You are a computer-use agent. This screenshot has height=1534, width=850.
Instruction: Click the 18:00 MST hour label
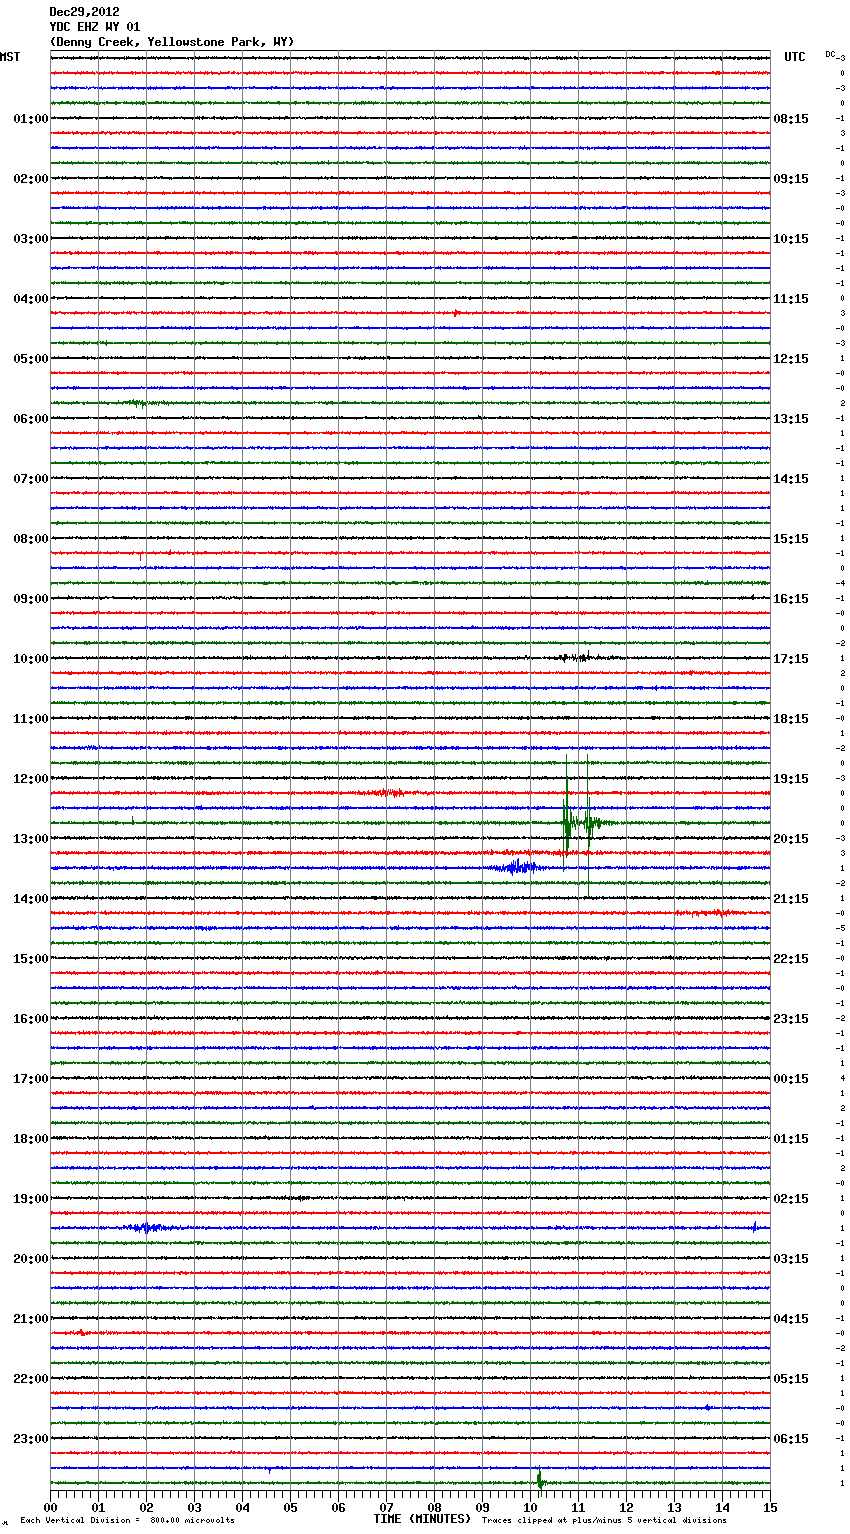tap(31, 1139)
